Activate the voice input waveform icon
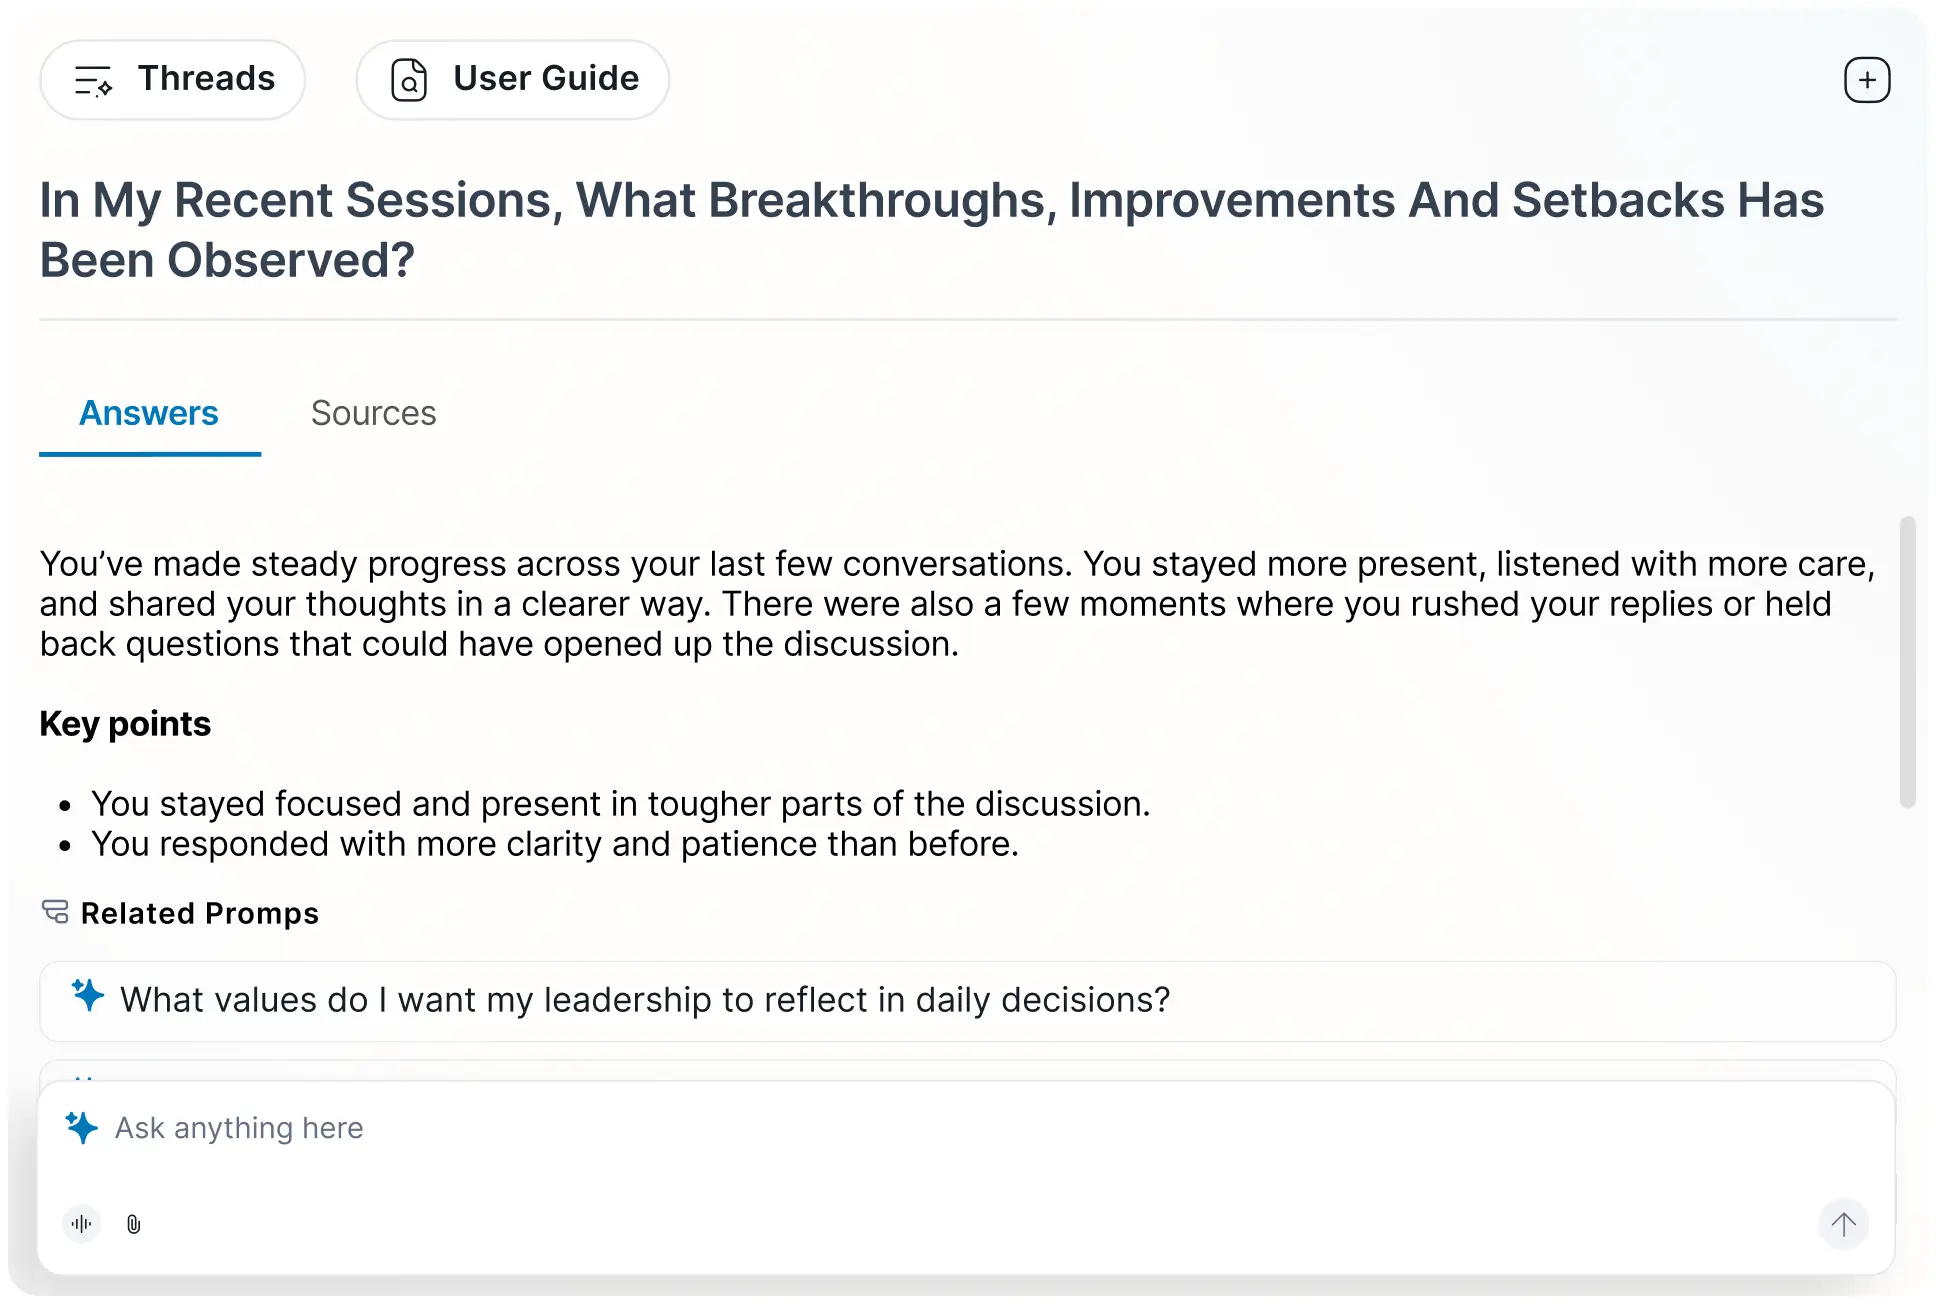Screen dimensions: 1936x1304 click(82, 1224)
